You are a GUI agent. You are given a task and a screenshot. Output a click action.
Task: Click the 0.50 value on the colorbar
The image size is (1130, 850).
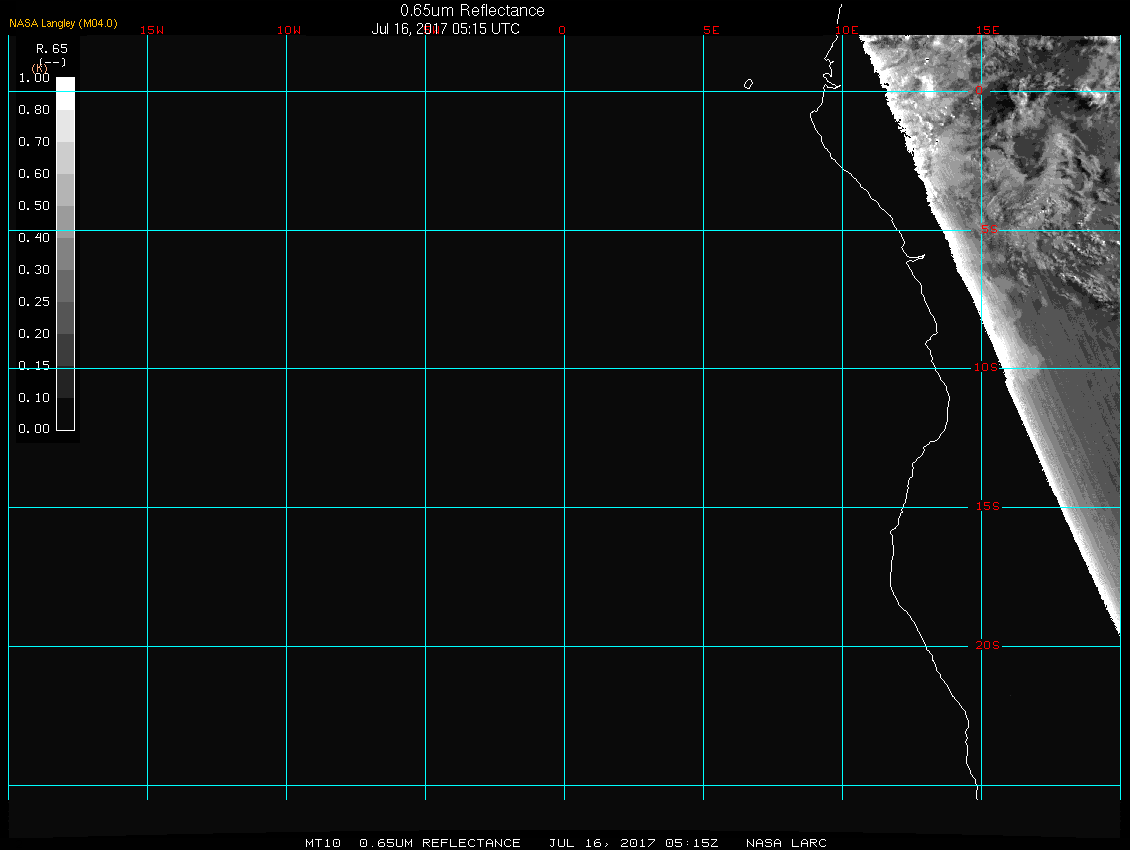tap(34, 206)
